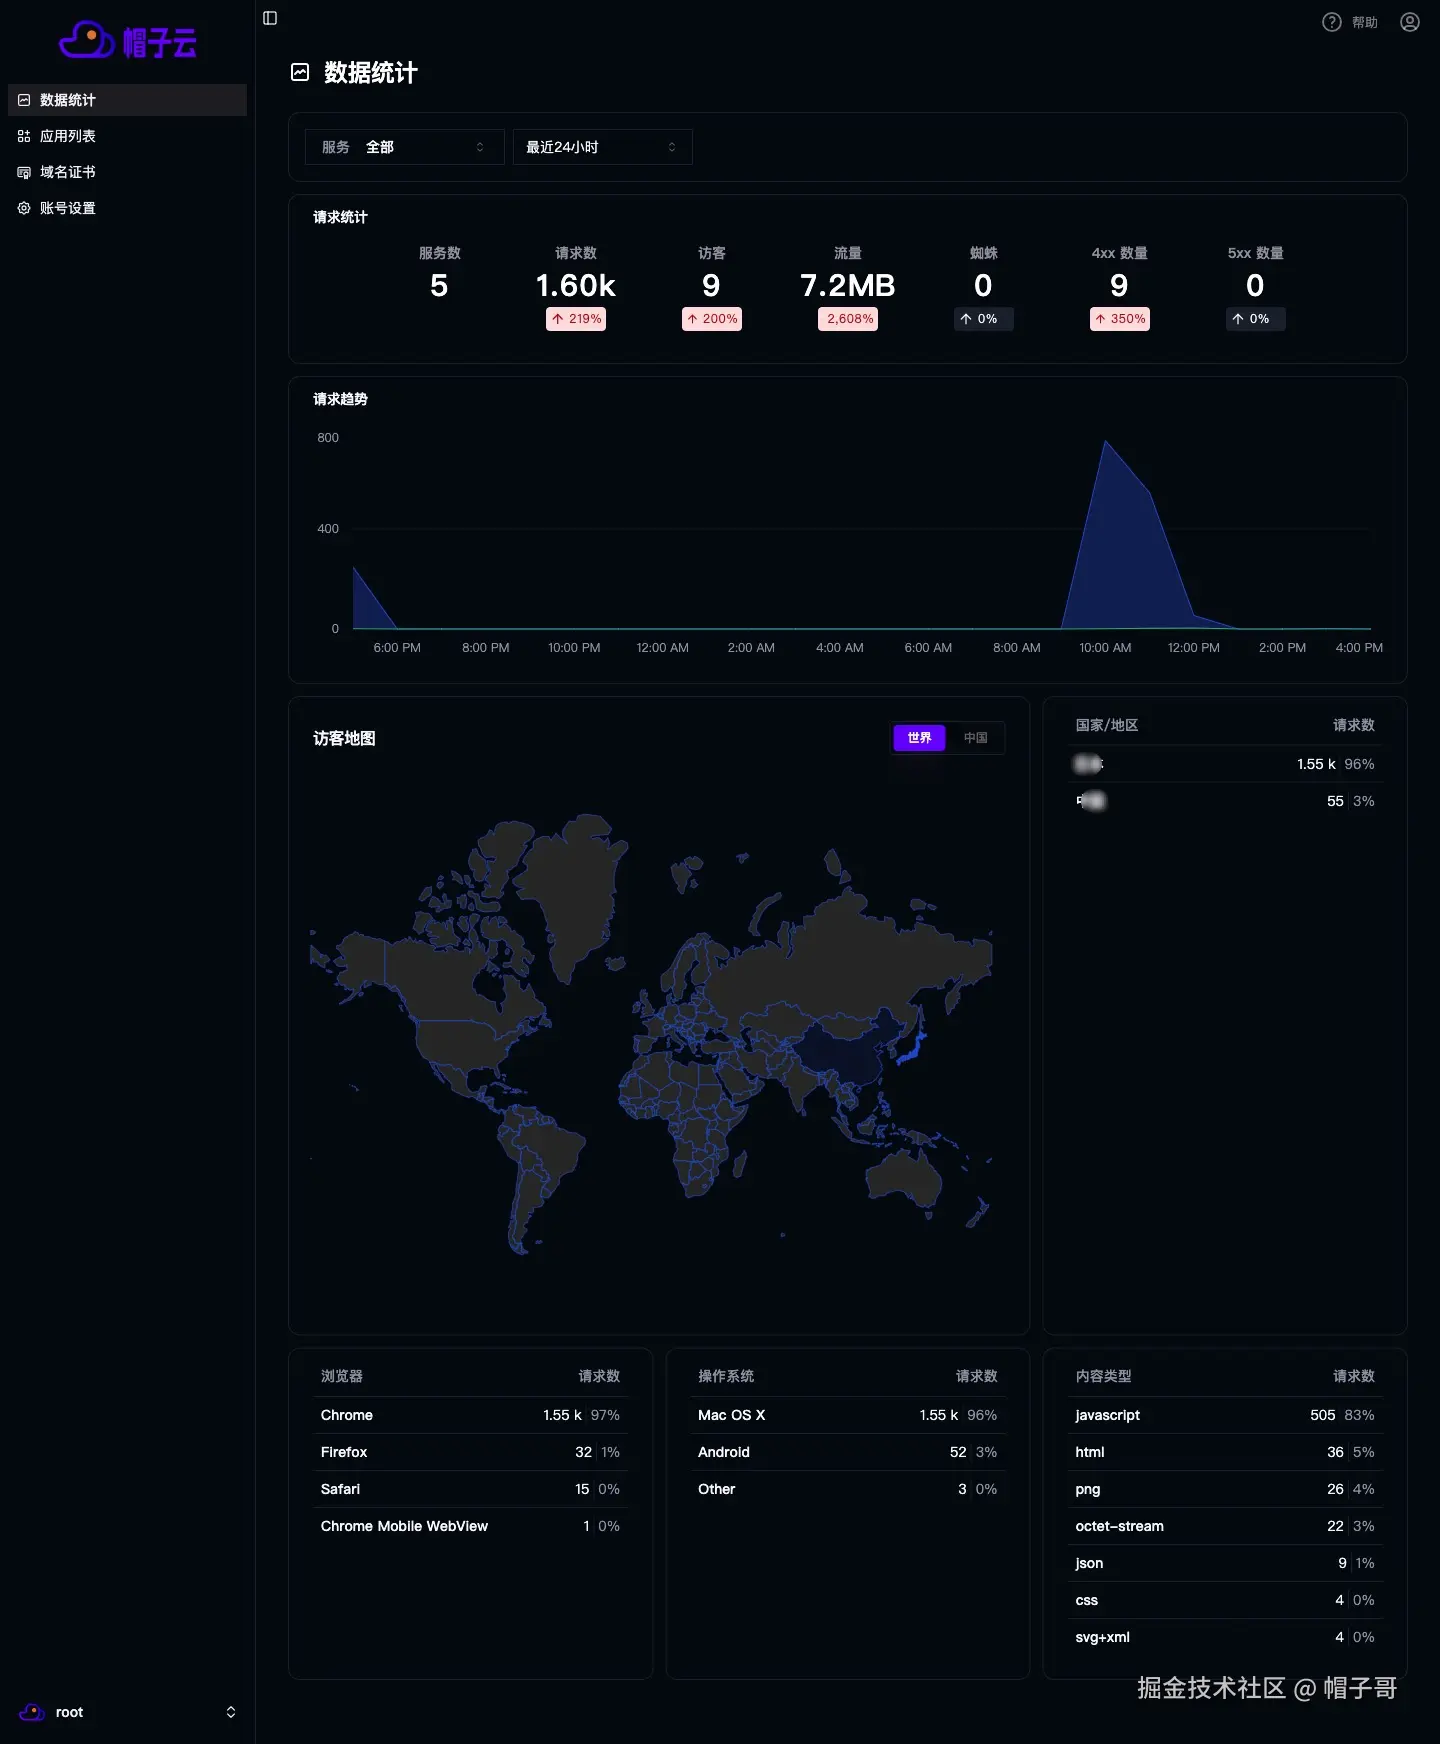
Task: Open 数据统计 menu item
Action: 127,100
